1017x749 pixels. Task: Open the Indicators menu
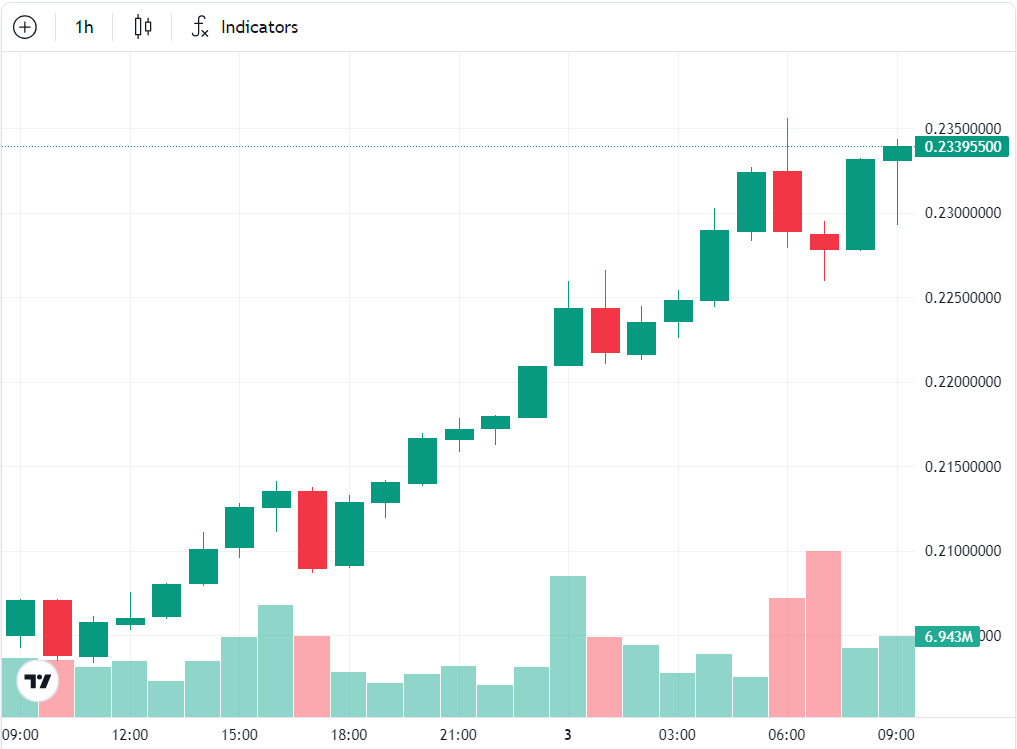tap(259, 27)
